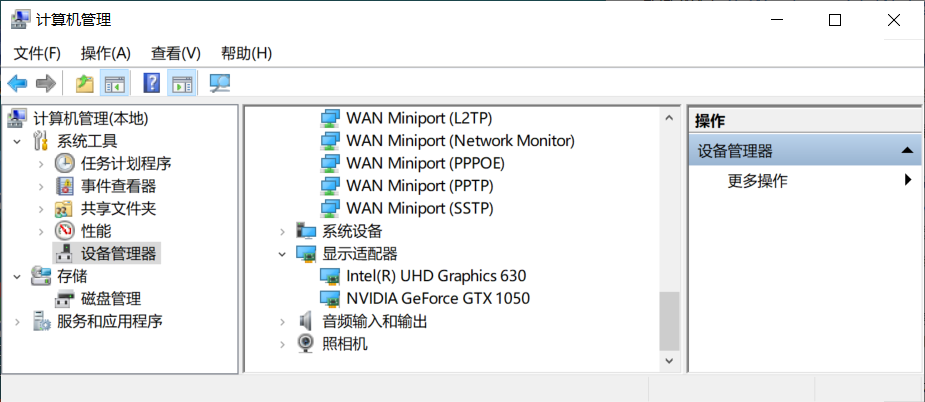Screen dimensions: 925x402
Task: Select the 事件查看器 tree item text
Action: [x=119, y=187]
